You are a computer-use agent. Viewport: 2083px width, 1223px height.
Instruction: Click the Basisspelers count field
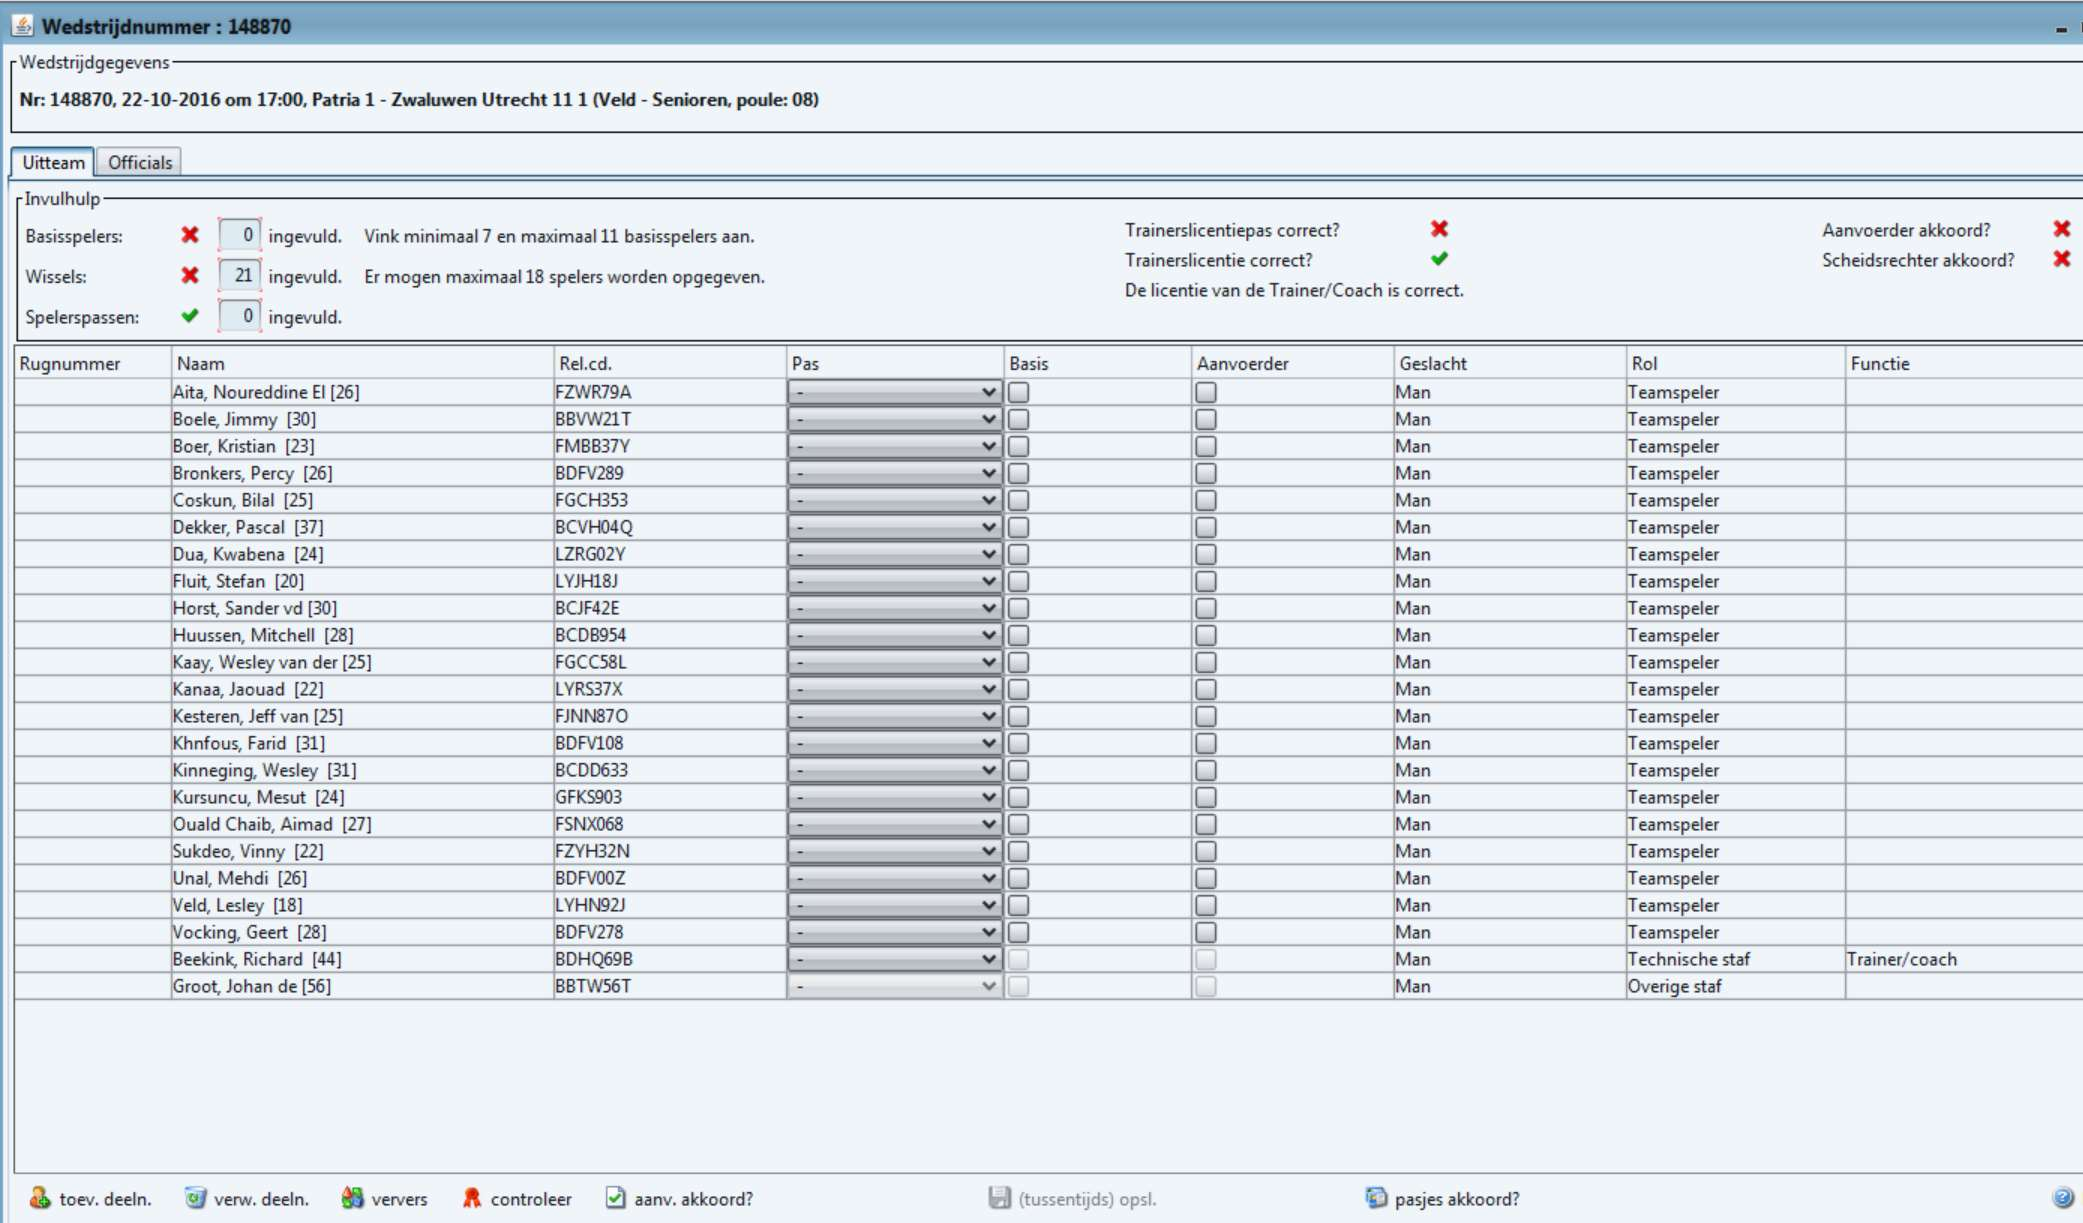pos(240,235)
